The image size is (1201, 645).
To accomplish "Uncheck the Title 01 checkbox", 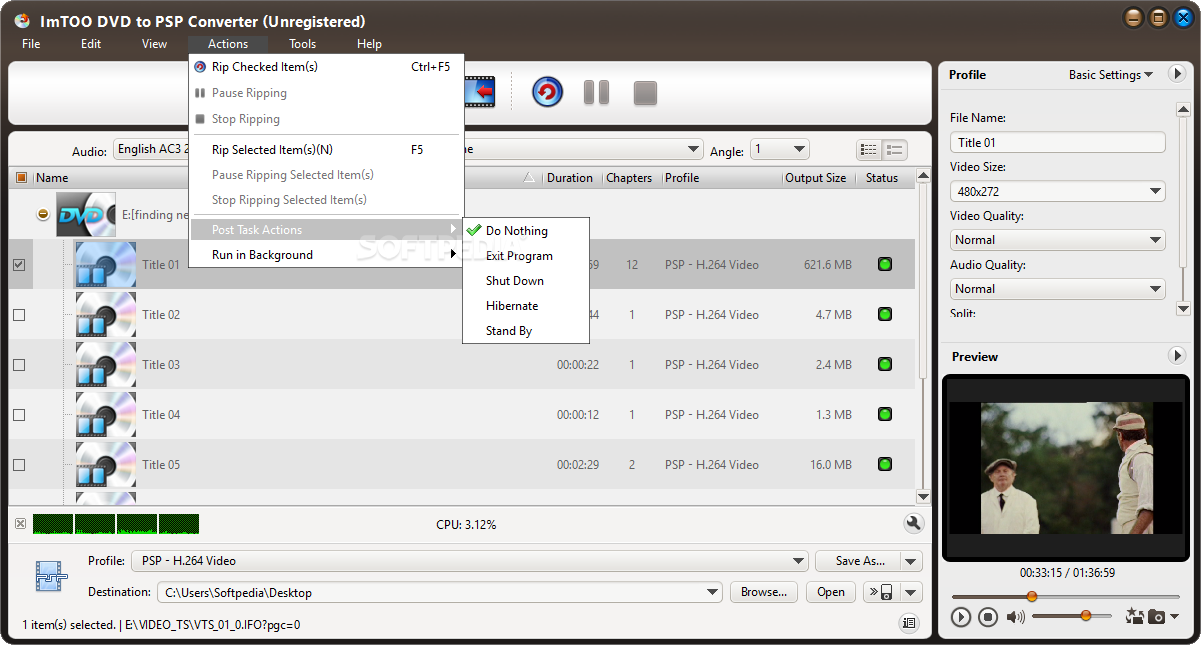I will click(x=19, y=265).
